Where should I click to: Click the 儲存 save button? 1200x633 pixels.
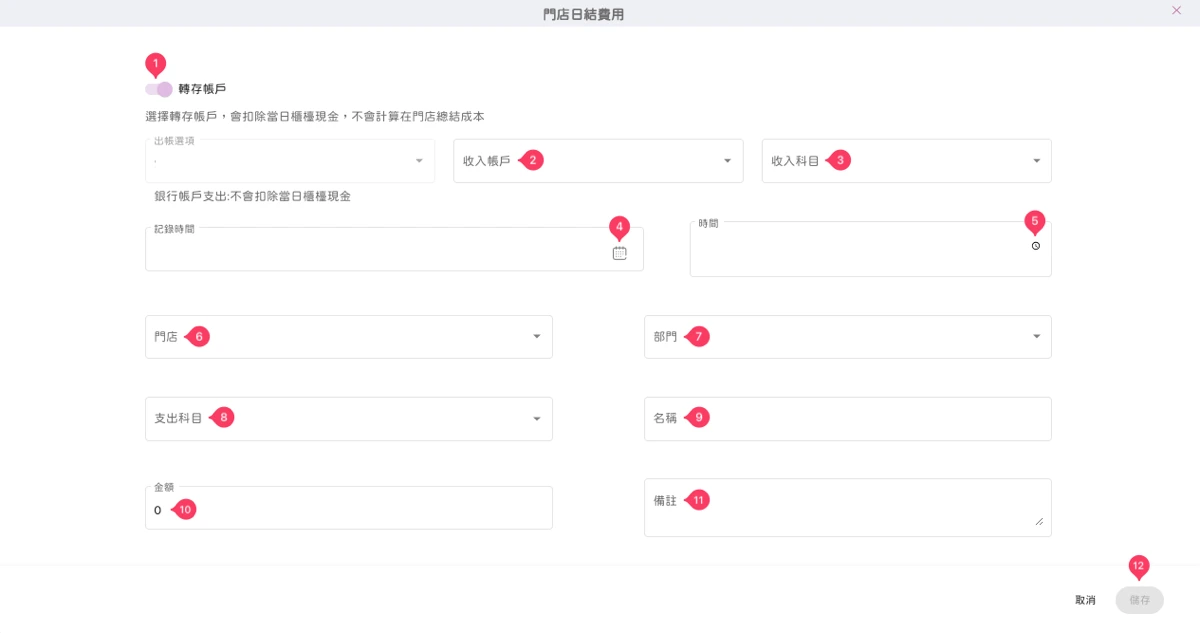coord(1140,600)
